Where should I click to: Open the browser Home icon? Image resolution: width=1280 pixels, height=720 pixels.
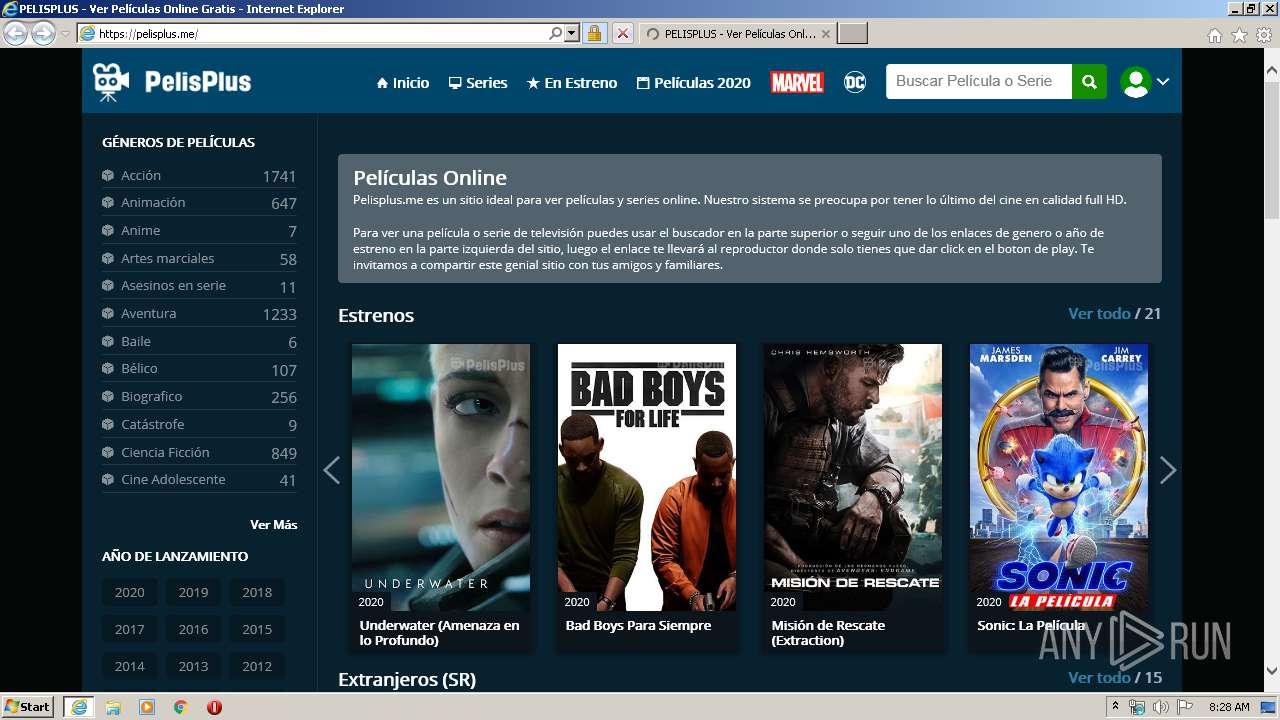1214,35
